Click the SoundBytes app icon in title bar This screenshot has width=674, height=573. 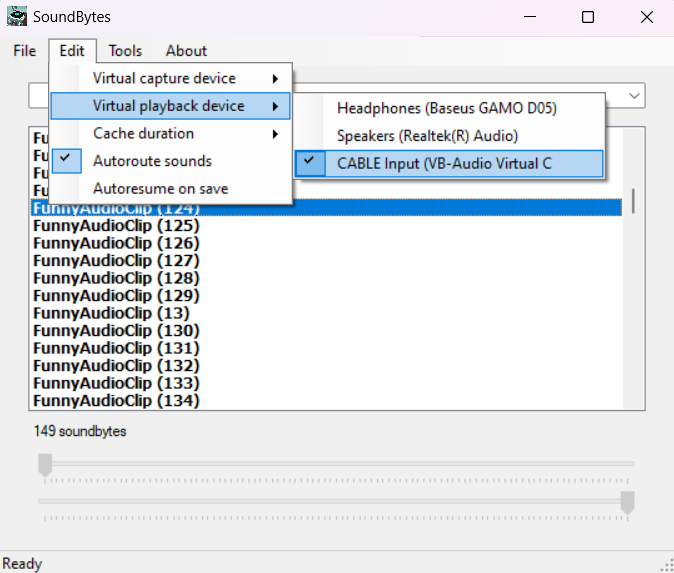coord(17,17)
